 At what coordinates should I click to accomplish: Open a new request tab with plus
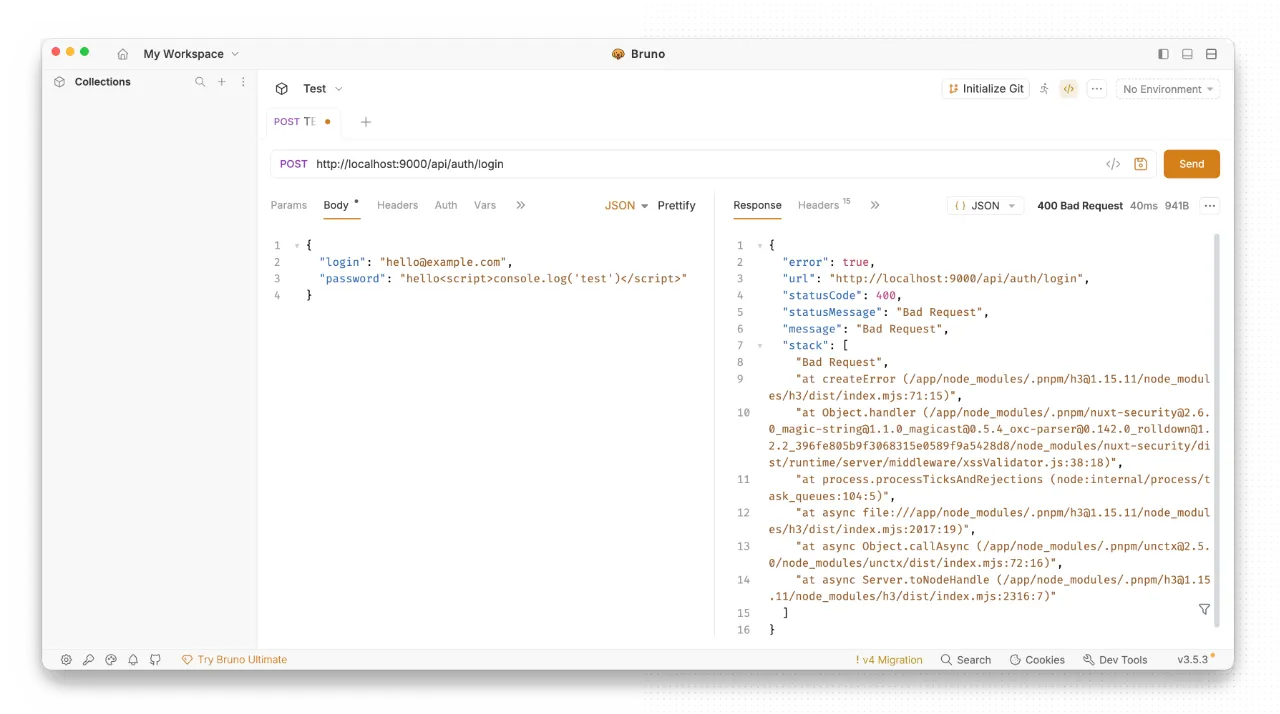click(x=366, y=122)
